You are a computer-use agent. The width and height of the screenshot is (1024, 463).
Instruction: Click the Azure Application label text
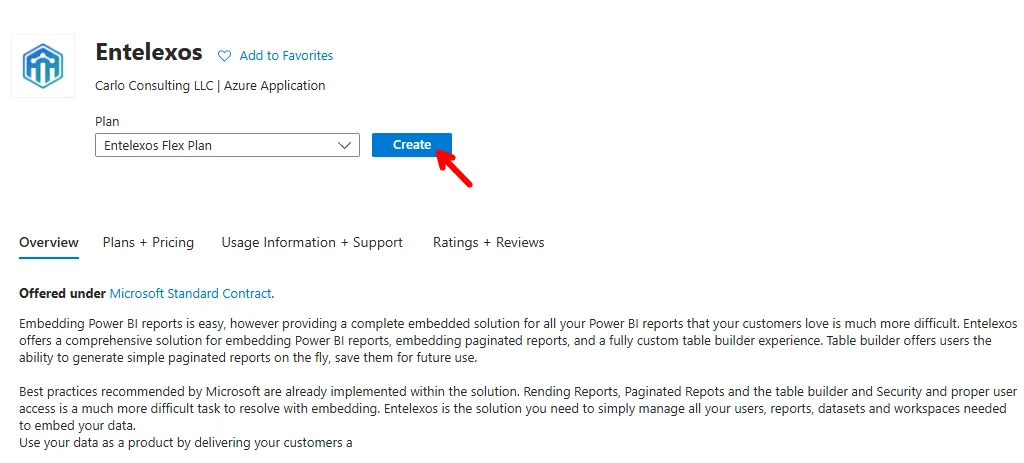274,86
